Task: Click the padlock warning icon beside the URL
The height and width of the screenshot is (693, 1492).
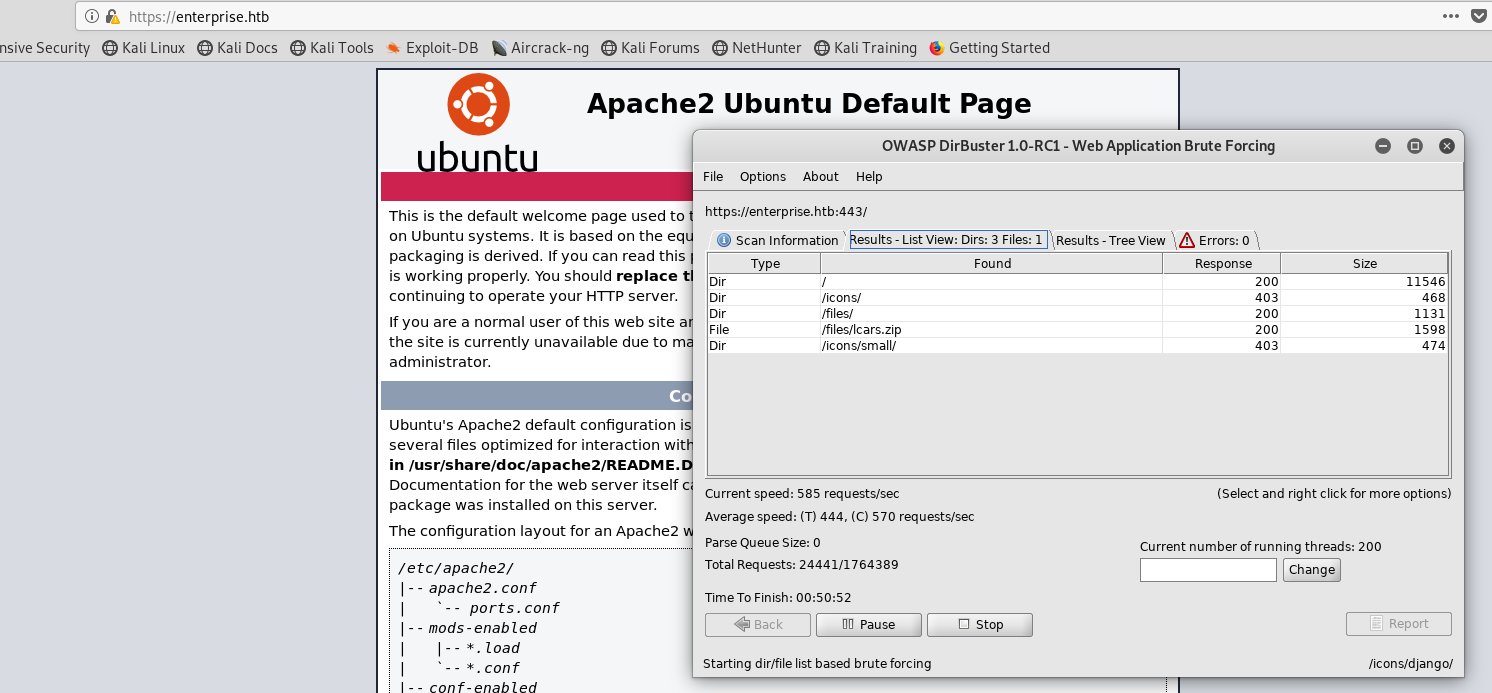Action: pos(113,17)
